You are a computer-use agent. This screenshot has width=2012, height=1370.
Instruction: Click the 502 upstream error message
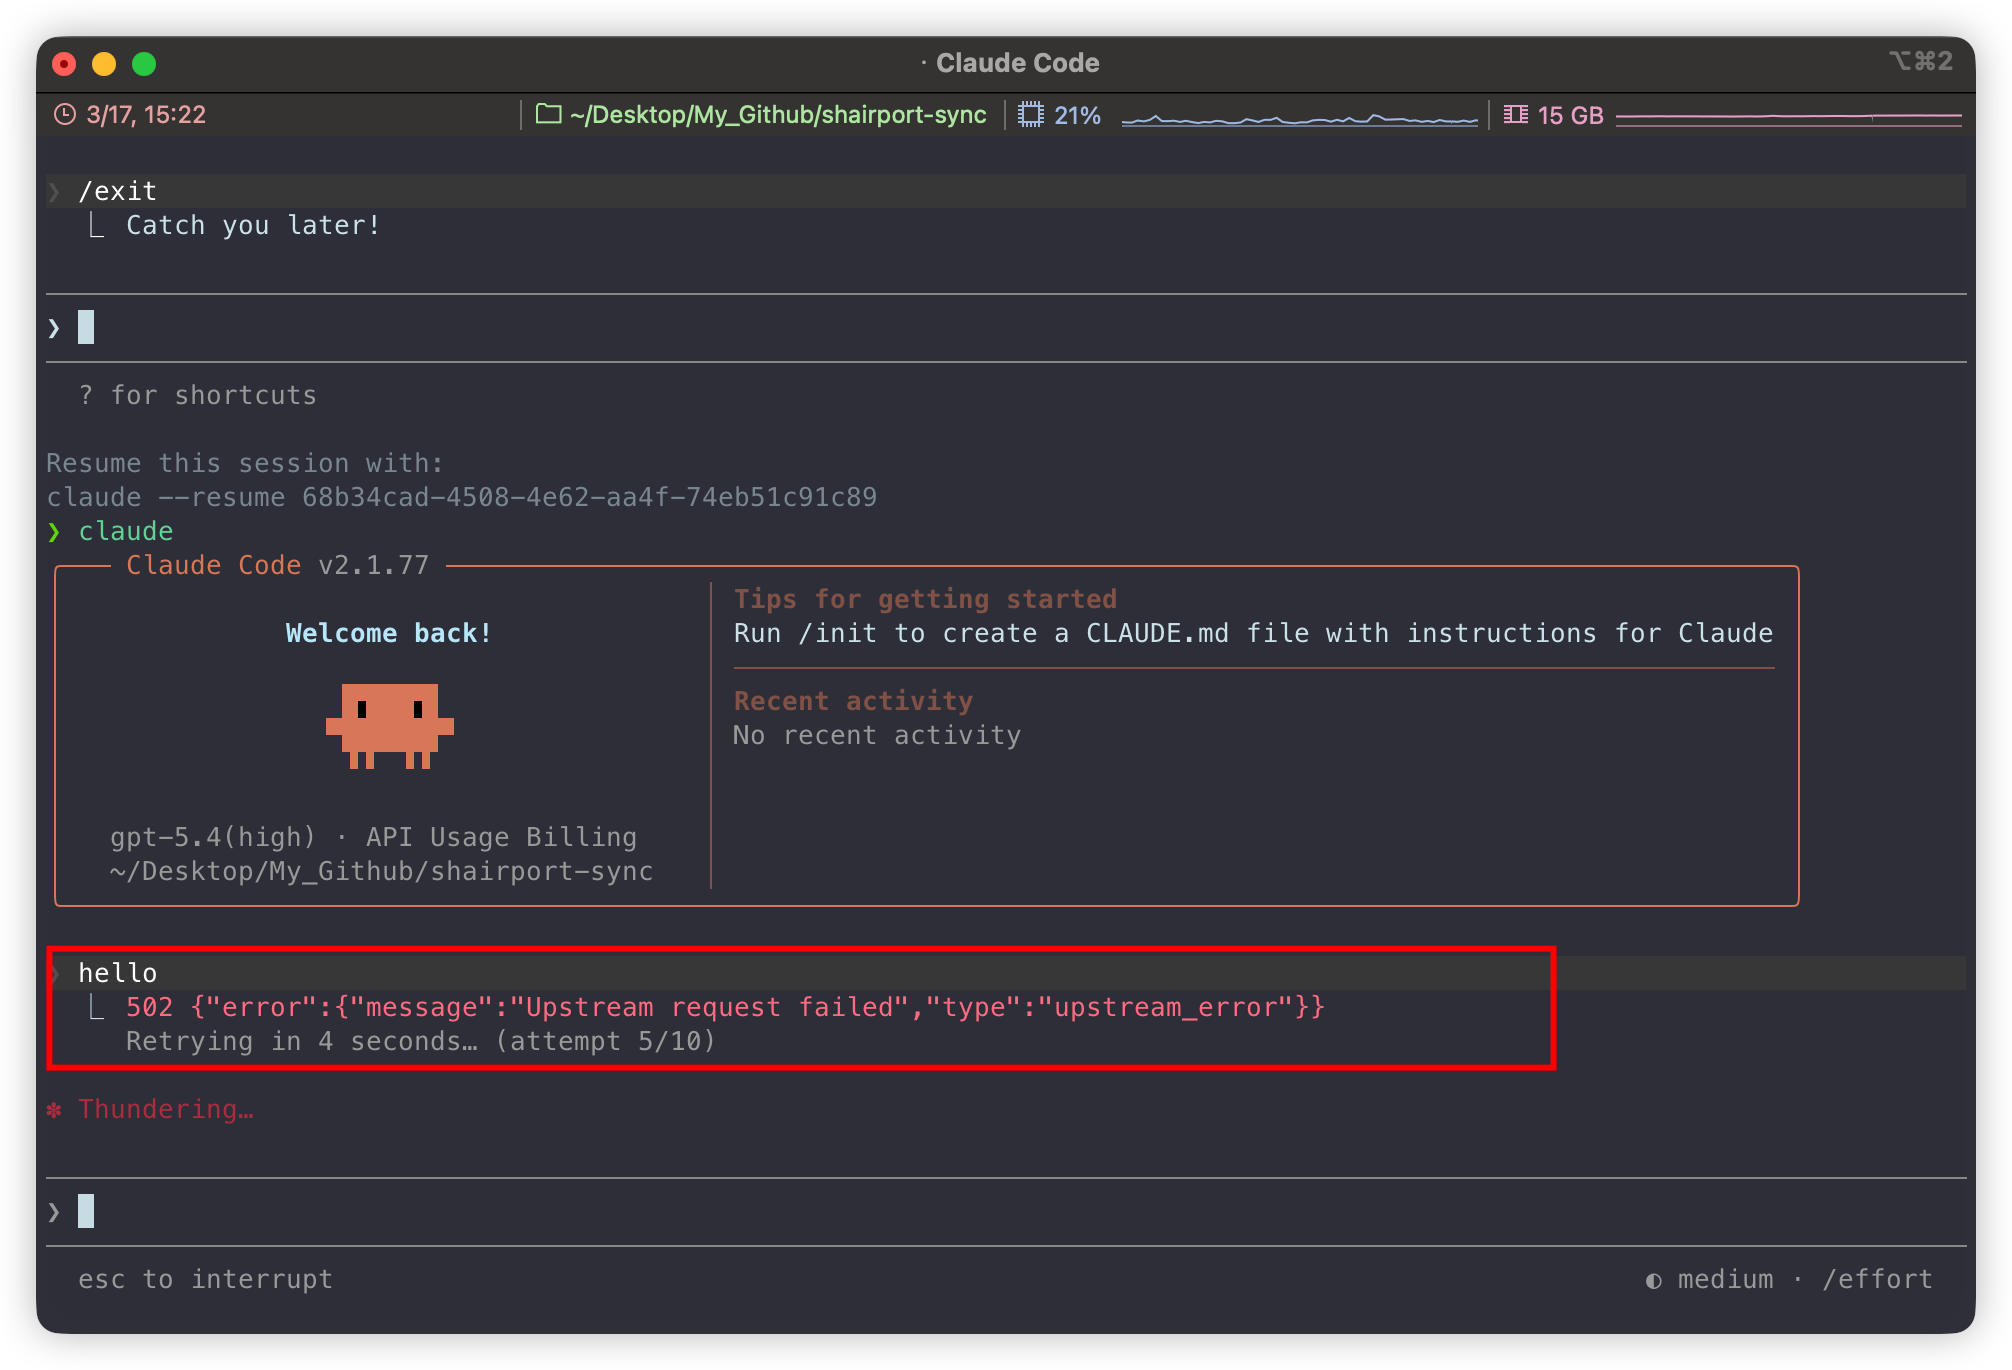725,1007
